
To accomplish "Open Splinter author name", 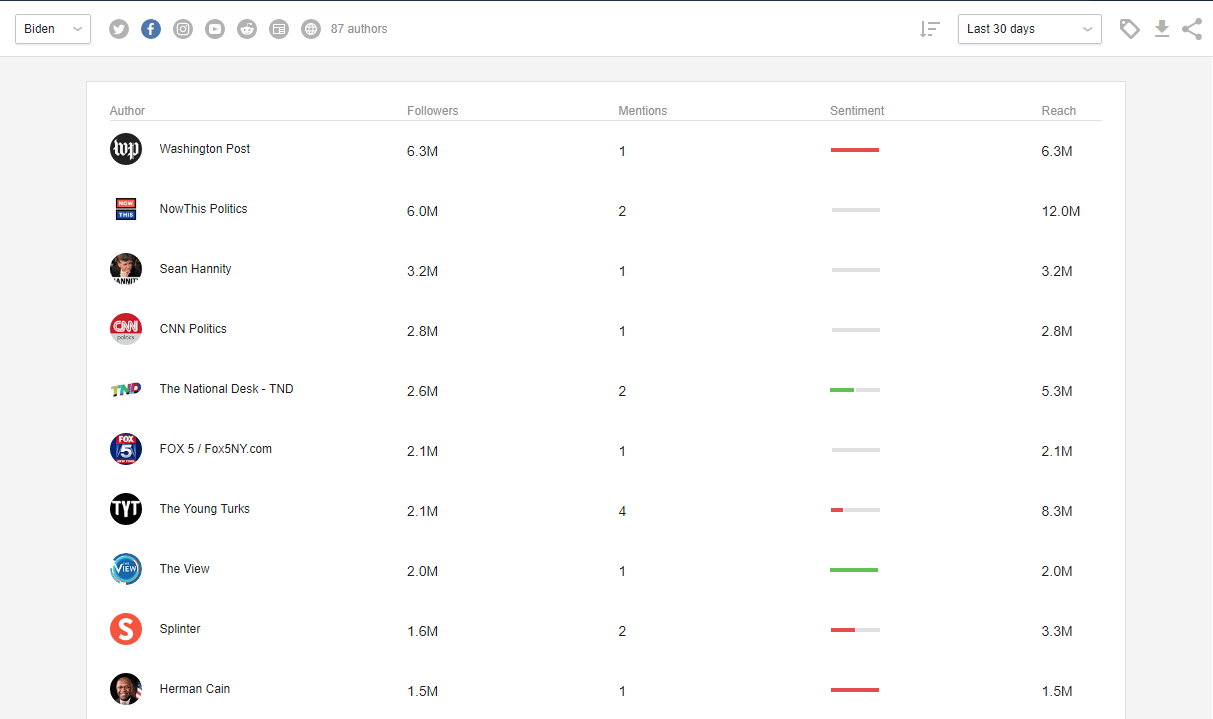I will coord(180,629).
